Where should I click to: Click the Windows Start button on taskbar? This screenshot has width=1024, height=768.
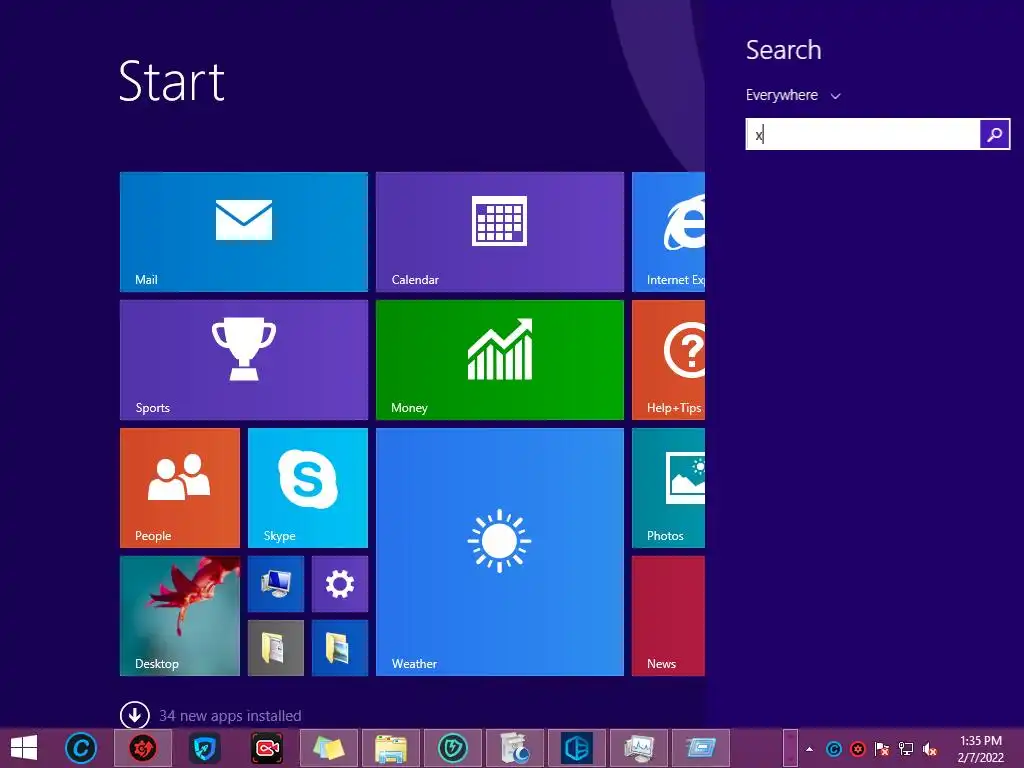pyautogui.click(x=24, y=748)
